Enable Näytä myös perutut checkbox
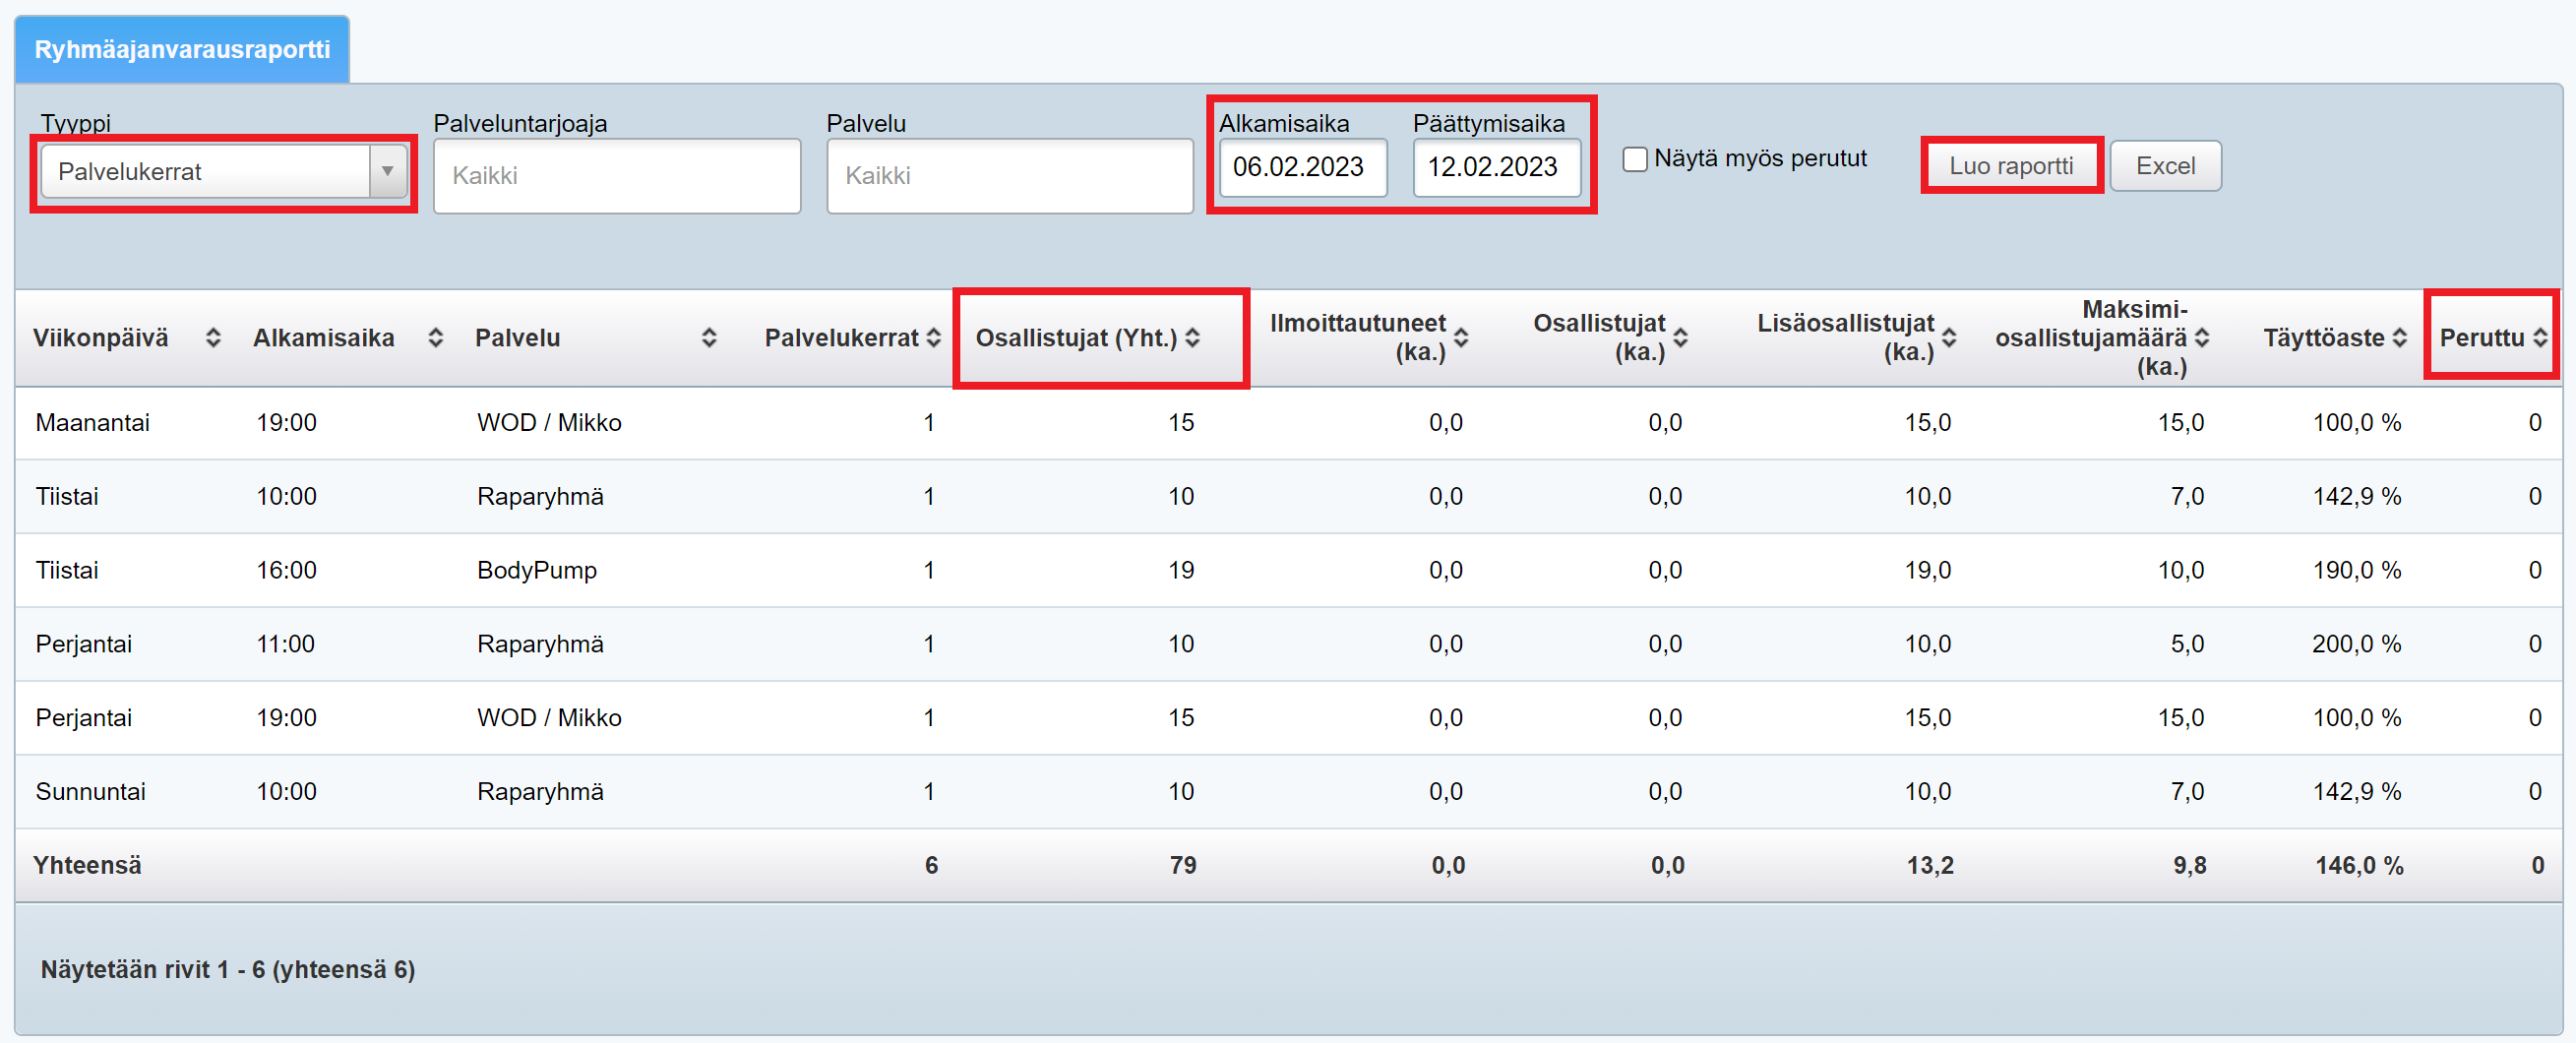Screen dimensions: 2576x1043 pos(1635,159)
